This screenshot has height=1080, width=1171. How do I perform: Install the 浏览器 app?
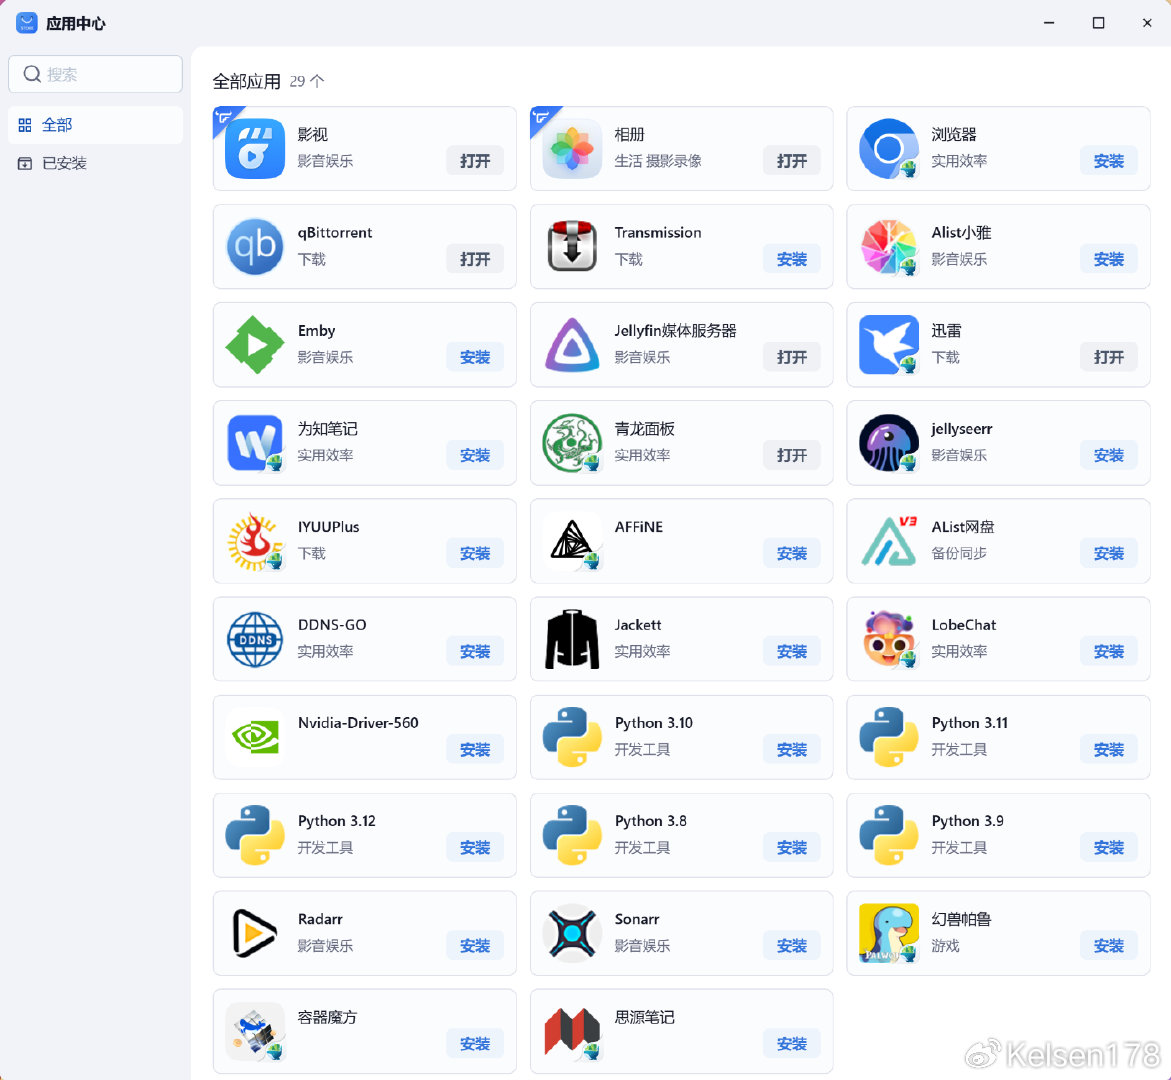[1109, 161]
